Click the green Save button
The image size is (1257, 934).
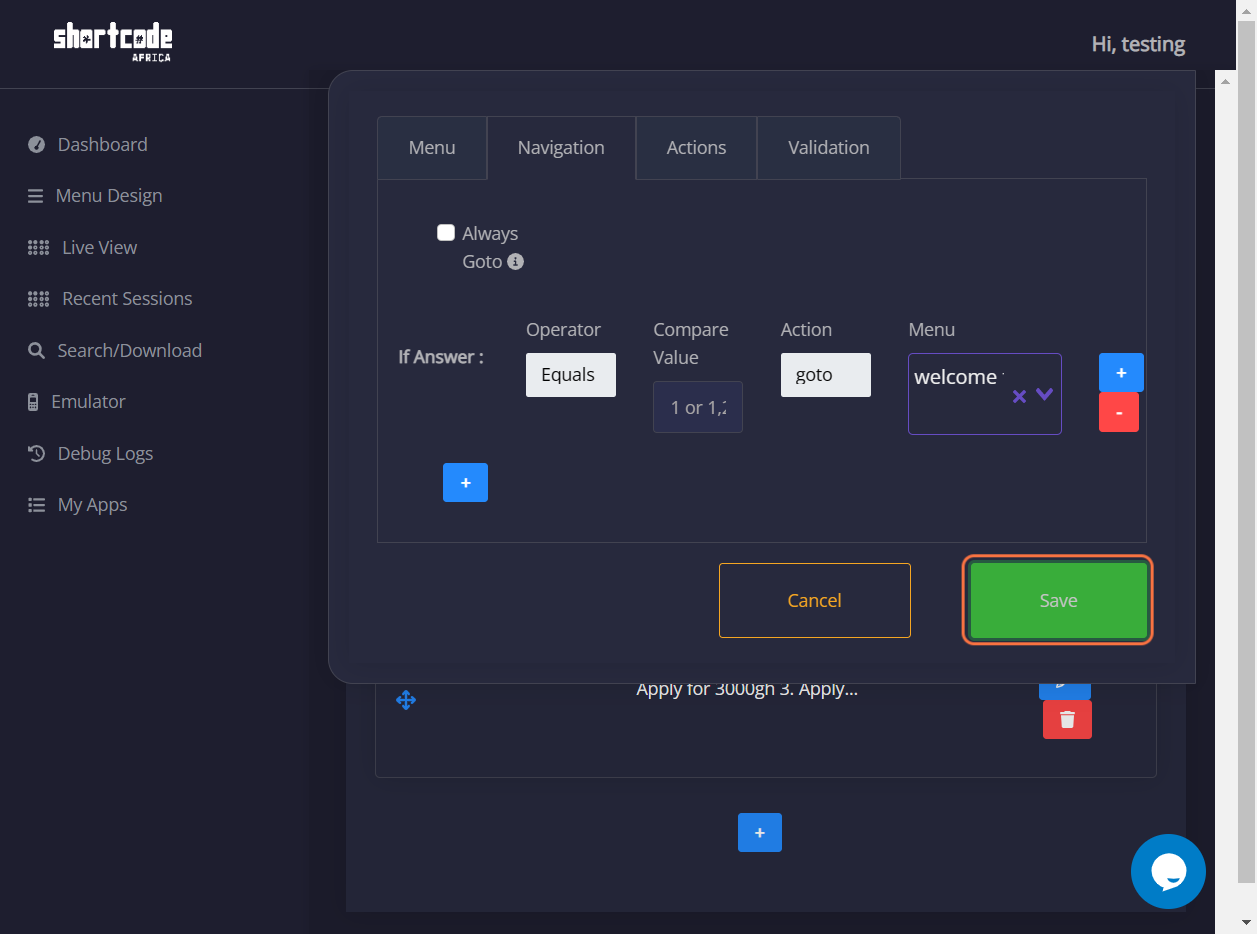click(x=1058, y=600)
